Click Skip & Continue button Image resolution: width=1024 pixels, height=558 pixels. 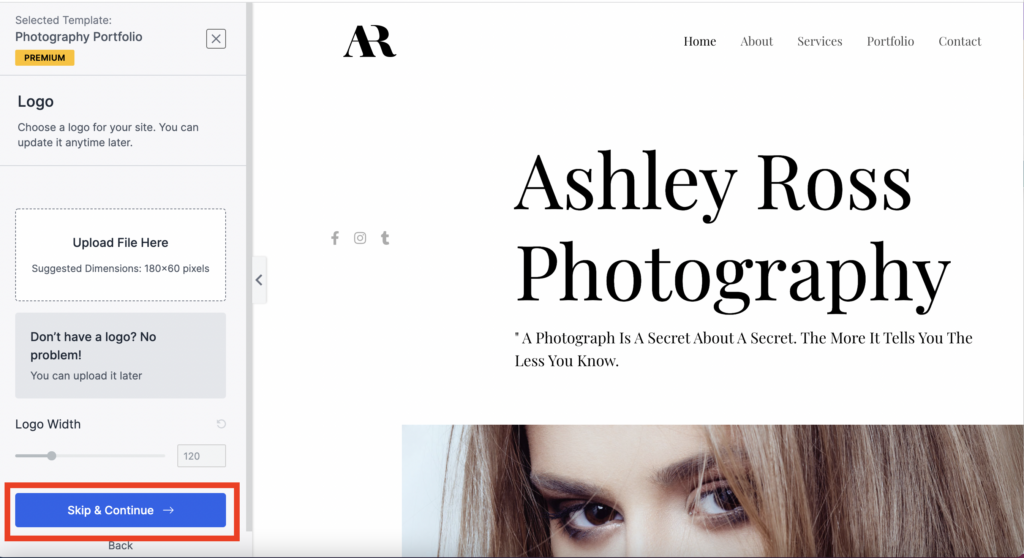(121, 510)
